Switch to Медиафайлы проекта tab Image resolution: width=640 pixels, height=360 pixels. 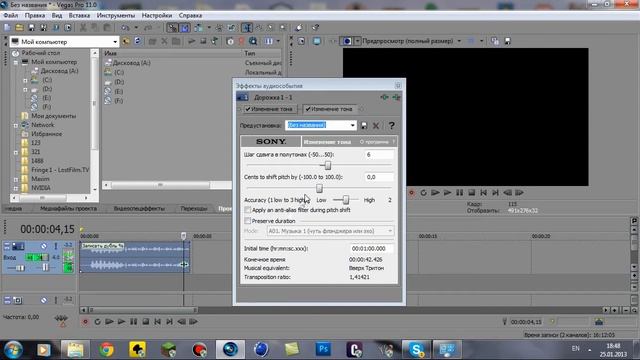pyautogui.click(x=68, y=208)
